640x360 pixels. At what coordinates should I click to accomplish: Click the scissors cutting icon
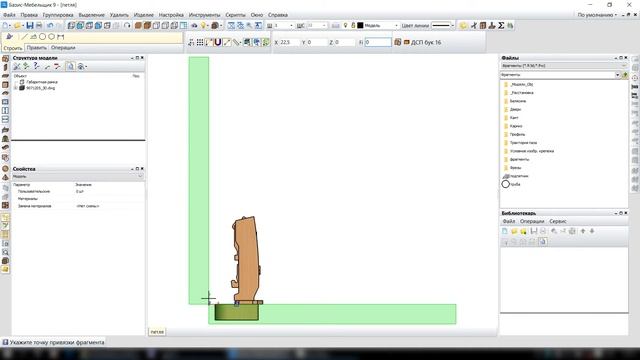click(x=473, y=25)
